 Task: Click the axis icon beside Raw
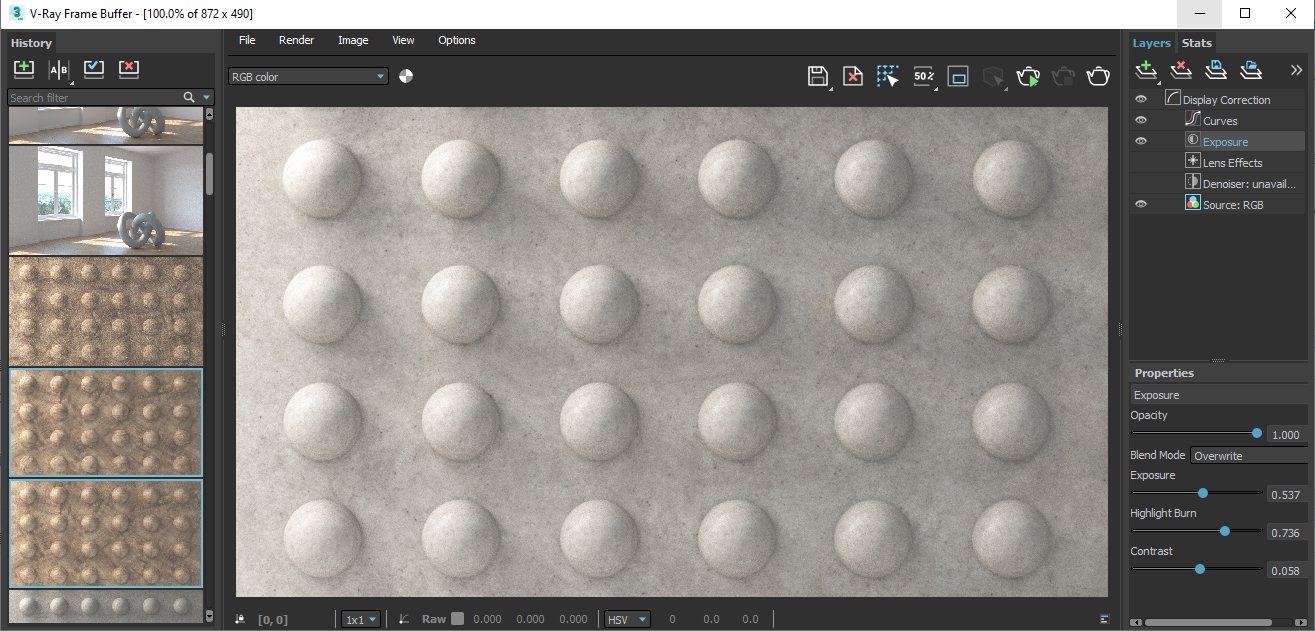(x=404, y=619)
